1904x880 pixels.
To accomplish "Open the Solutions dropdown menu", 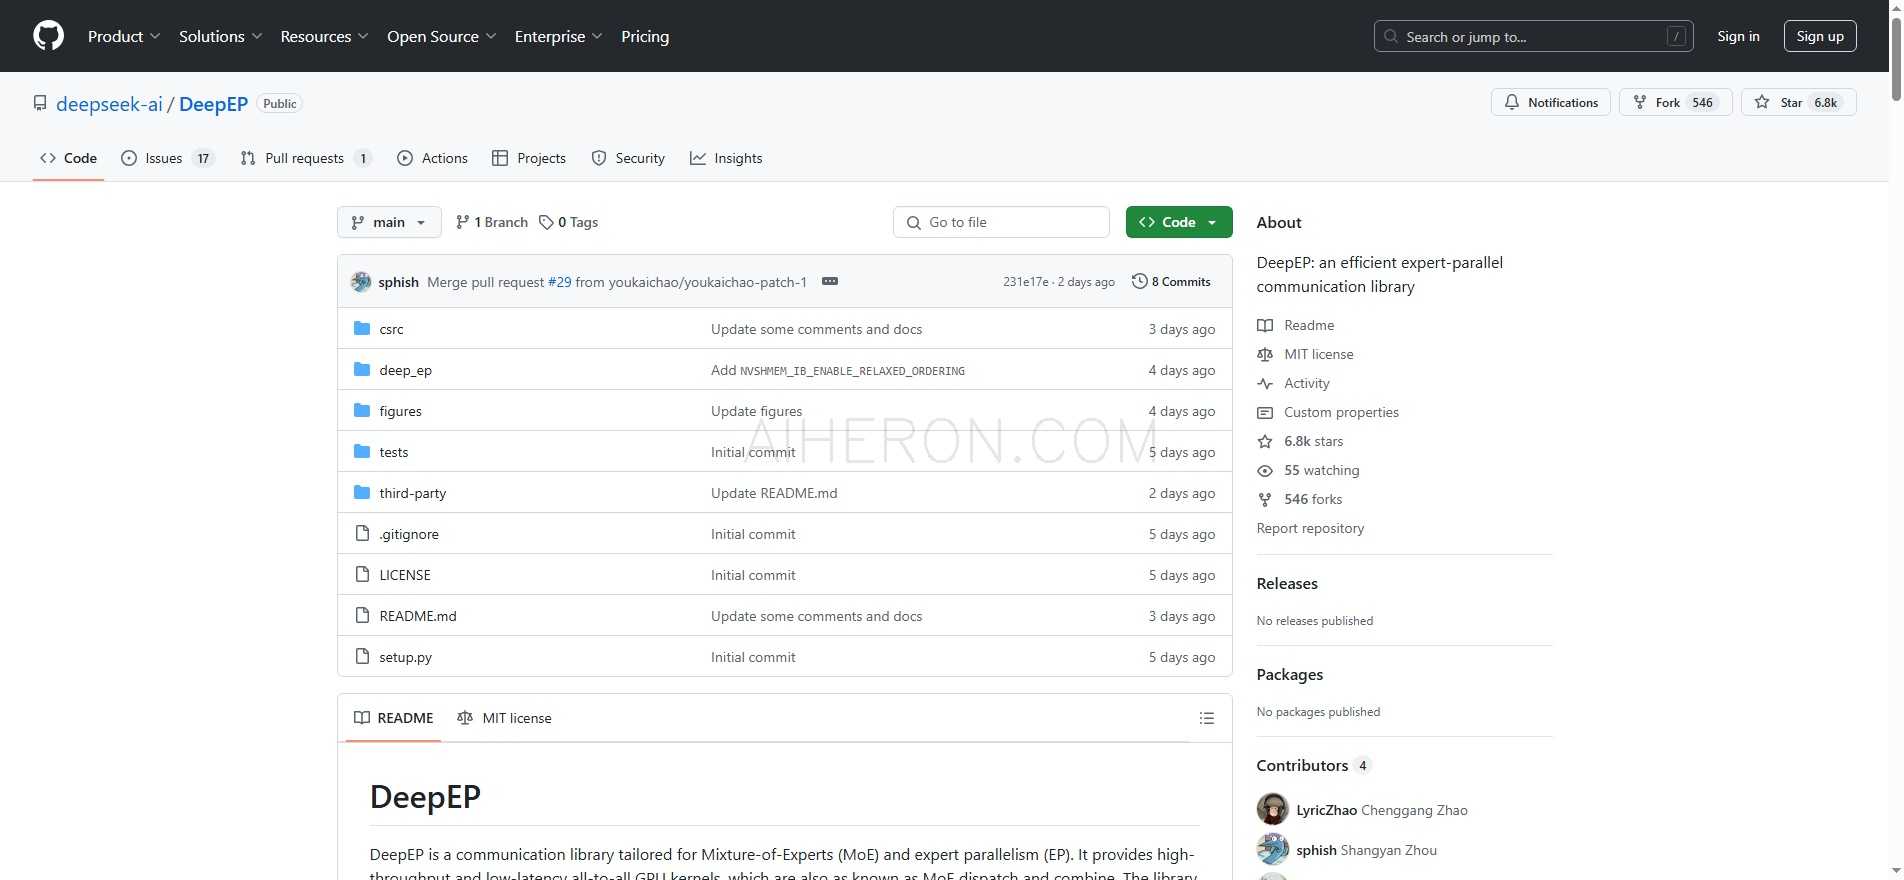I will 221,36.
